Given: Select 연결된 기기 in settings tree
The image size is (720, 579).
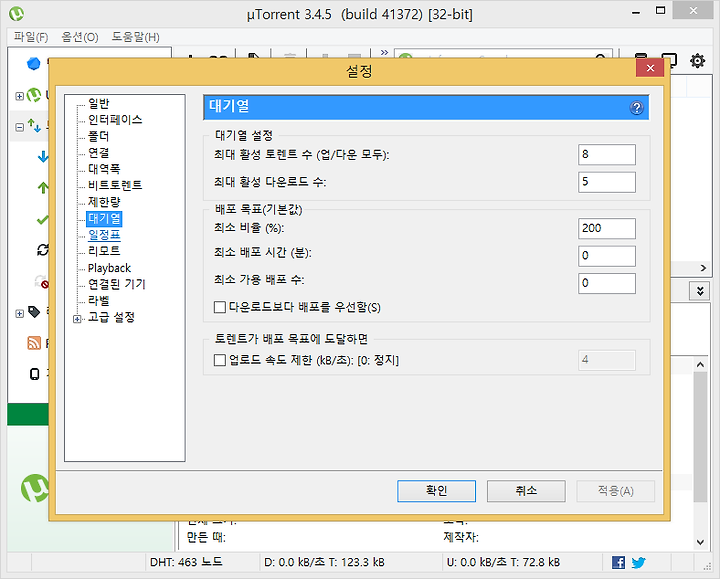Looking at the screenshot, I should click(x=117, y=284).
